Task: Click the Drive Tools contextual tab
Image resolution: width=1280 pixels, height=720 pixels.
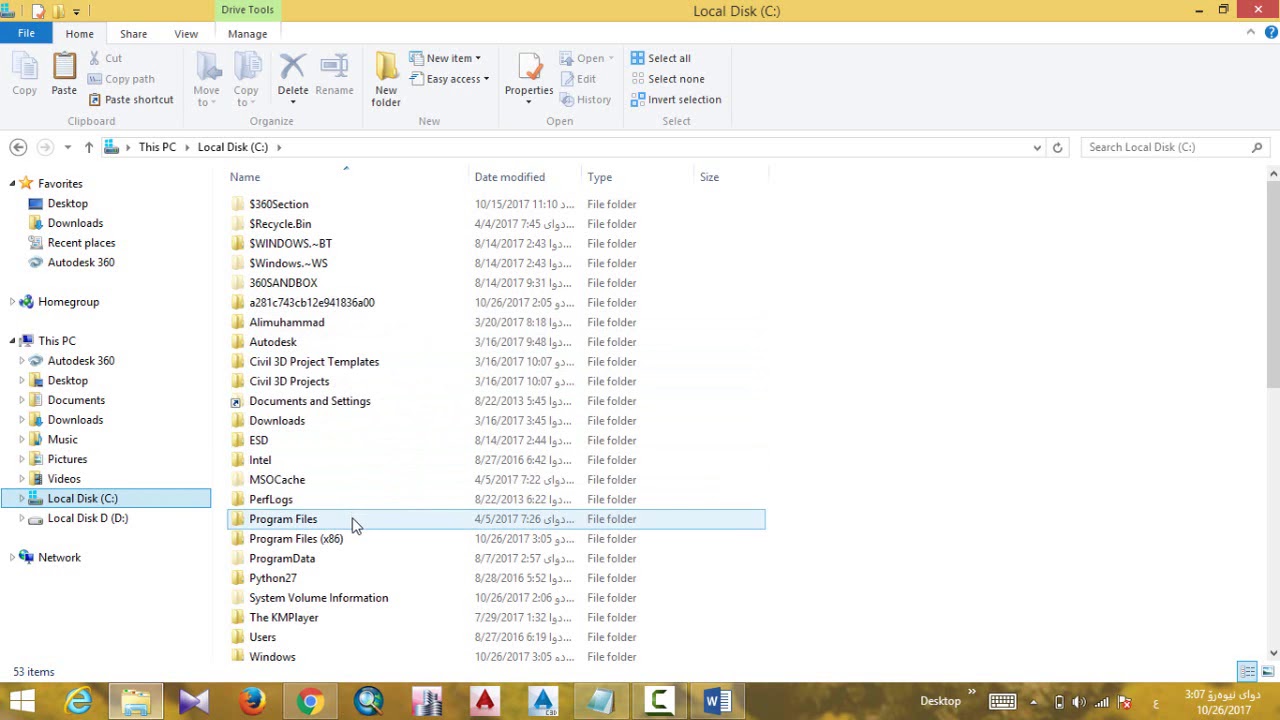Action: coord(247,10)
